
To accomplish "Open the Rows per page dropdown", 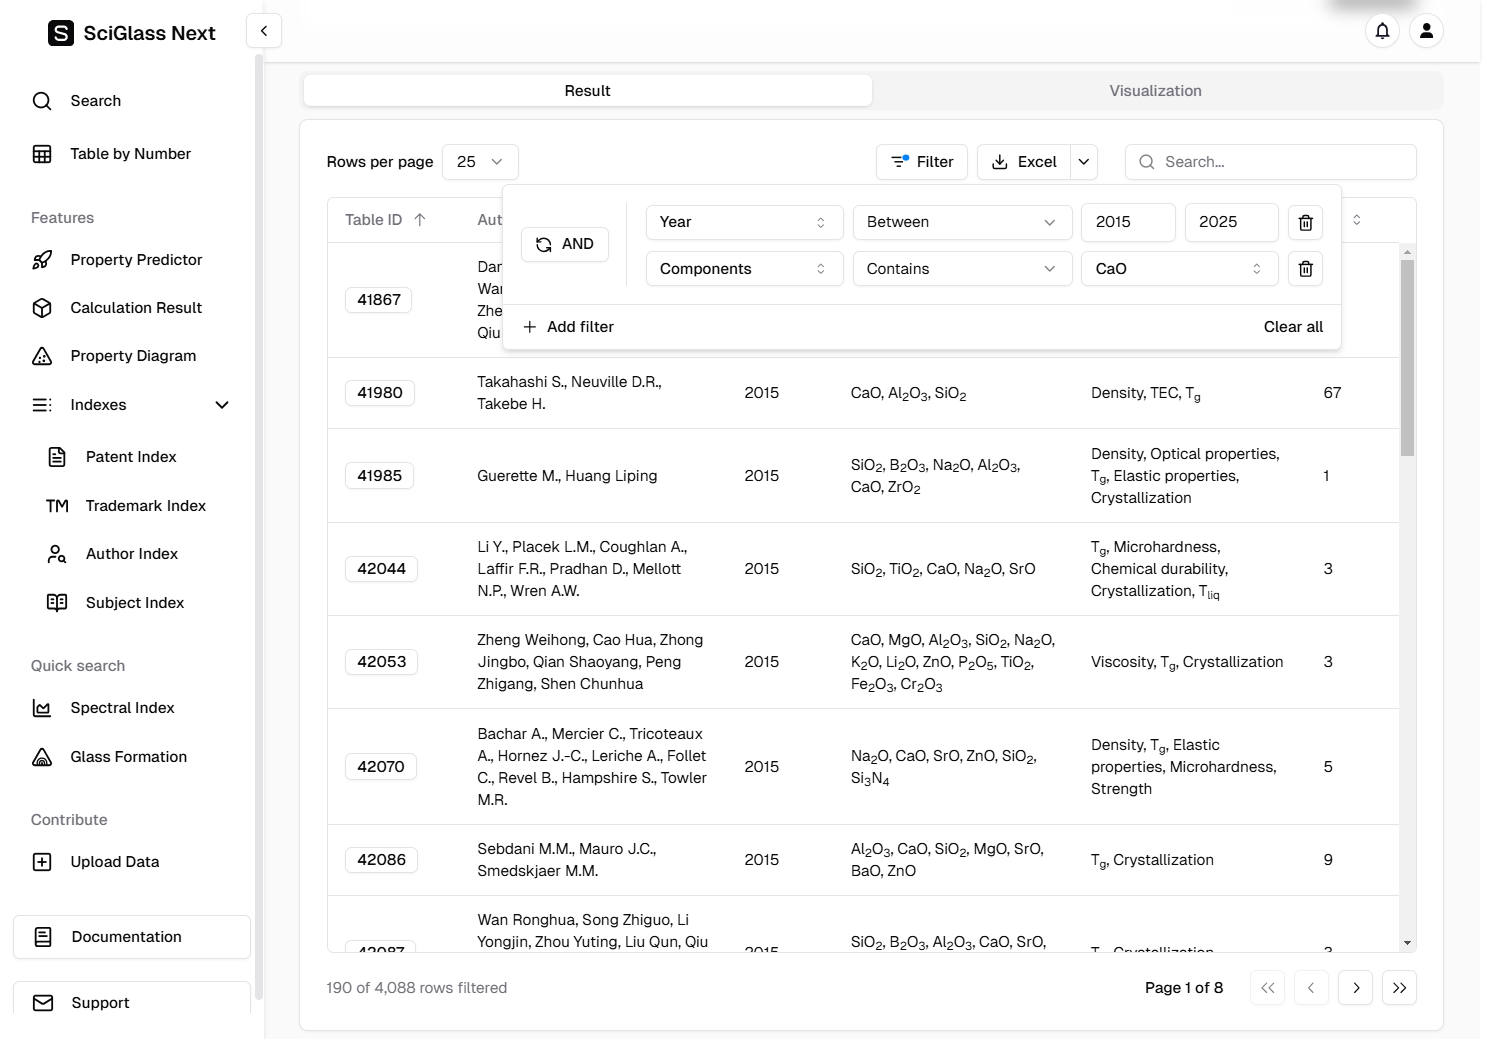I will pos(480,162).
